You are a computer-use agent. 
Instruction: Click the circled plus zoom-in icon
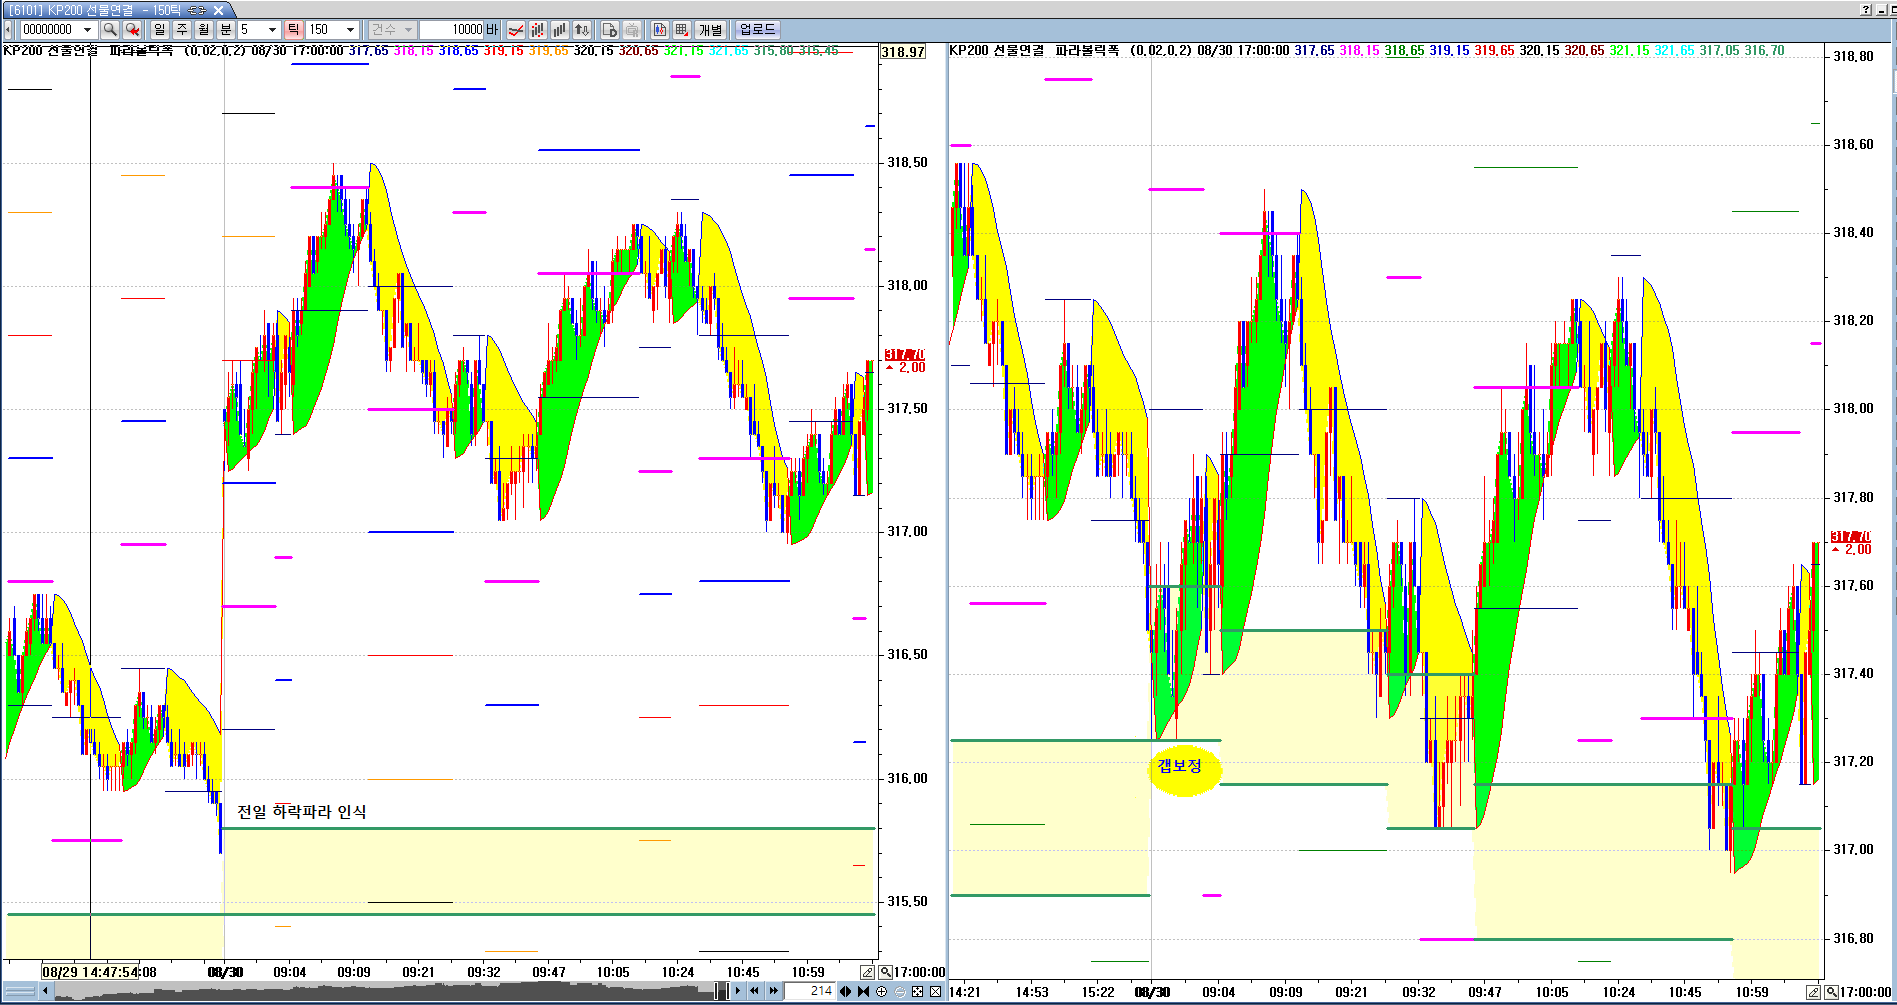(881, 991)
